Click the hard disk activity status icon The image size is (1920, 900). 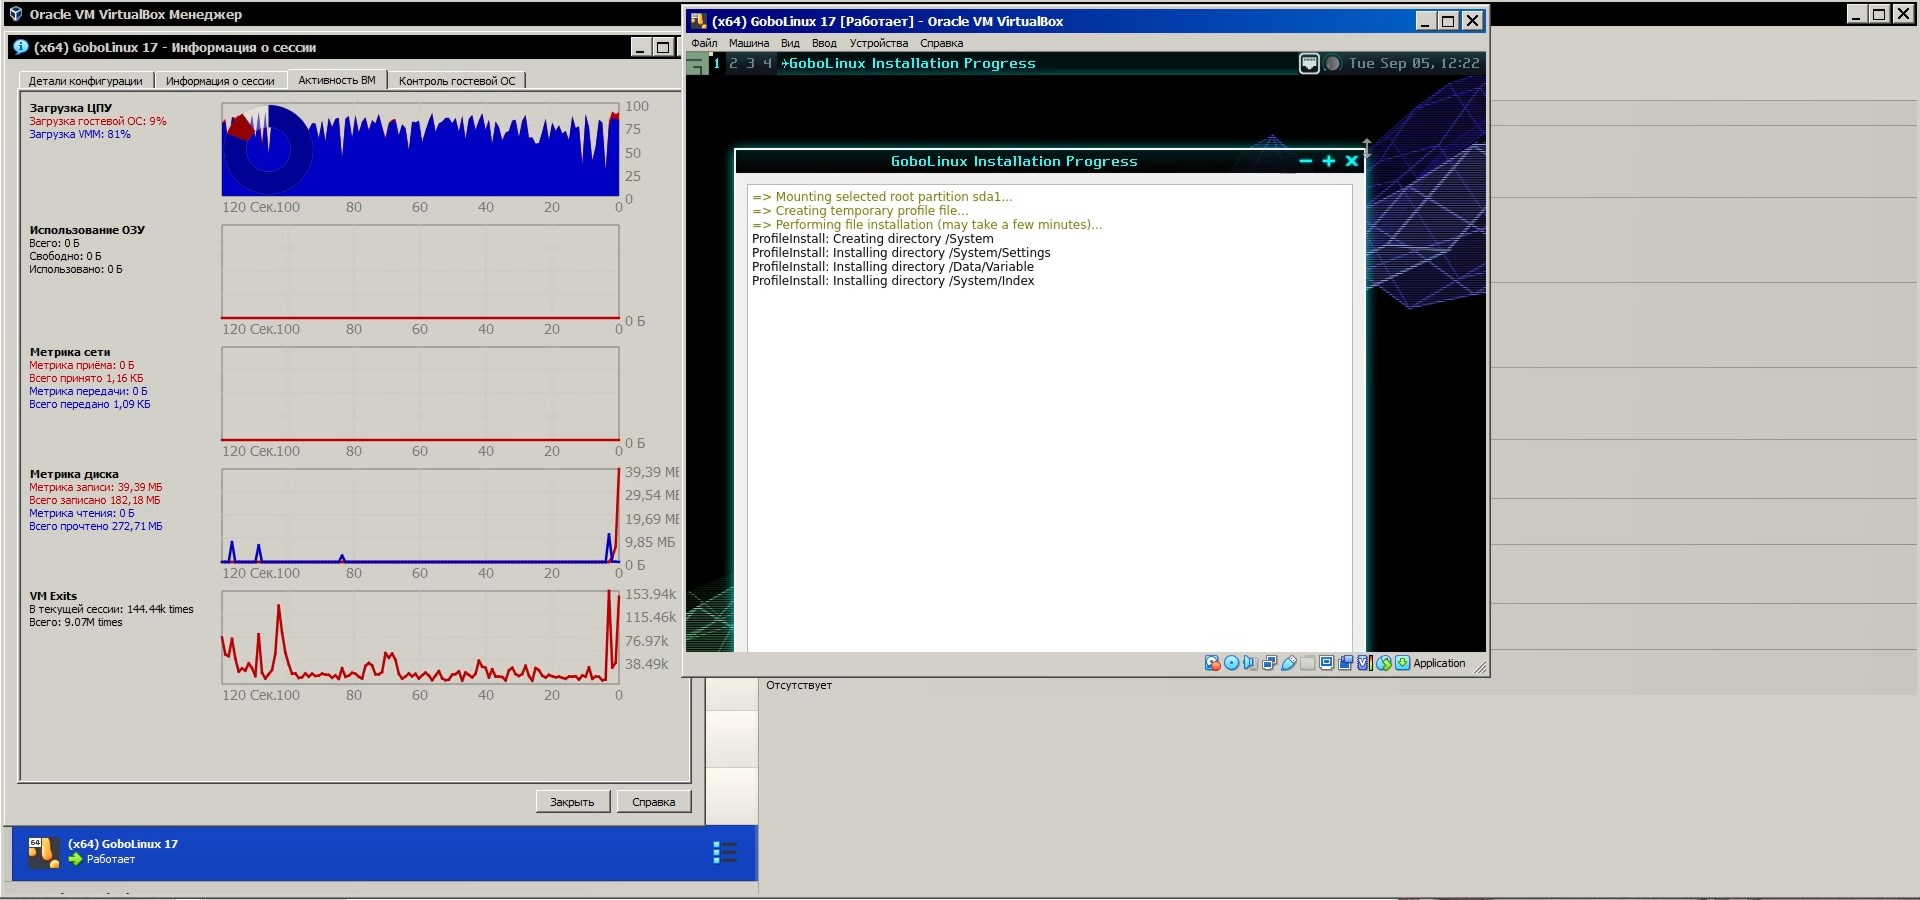coord(1212,663)
